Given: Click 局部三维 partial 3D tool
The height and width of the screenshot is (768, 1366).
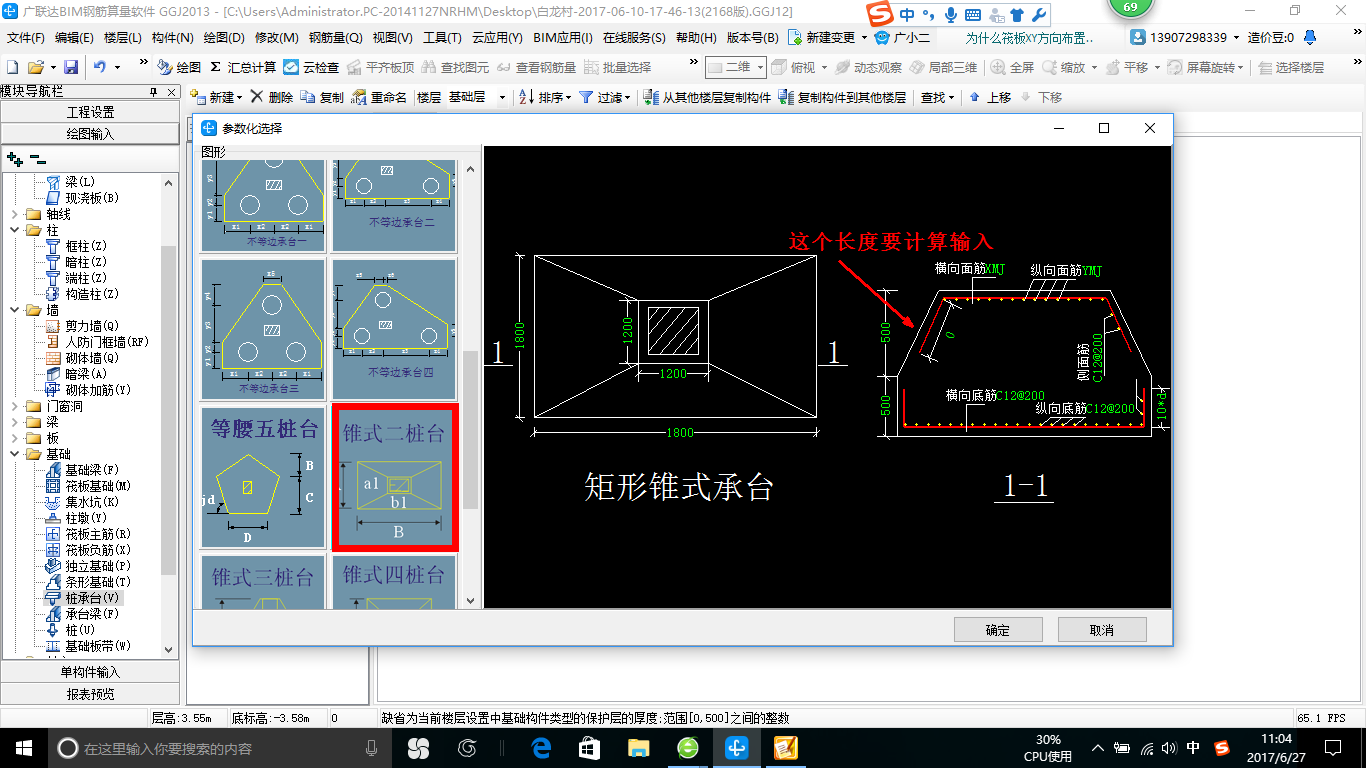Looking at the screenshot, I should (x=943, y=67).
